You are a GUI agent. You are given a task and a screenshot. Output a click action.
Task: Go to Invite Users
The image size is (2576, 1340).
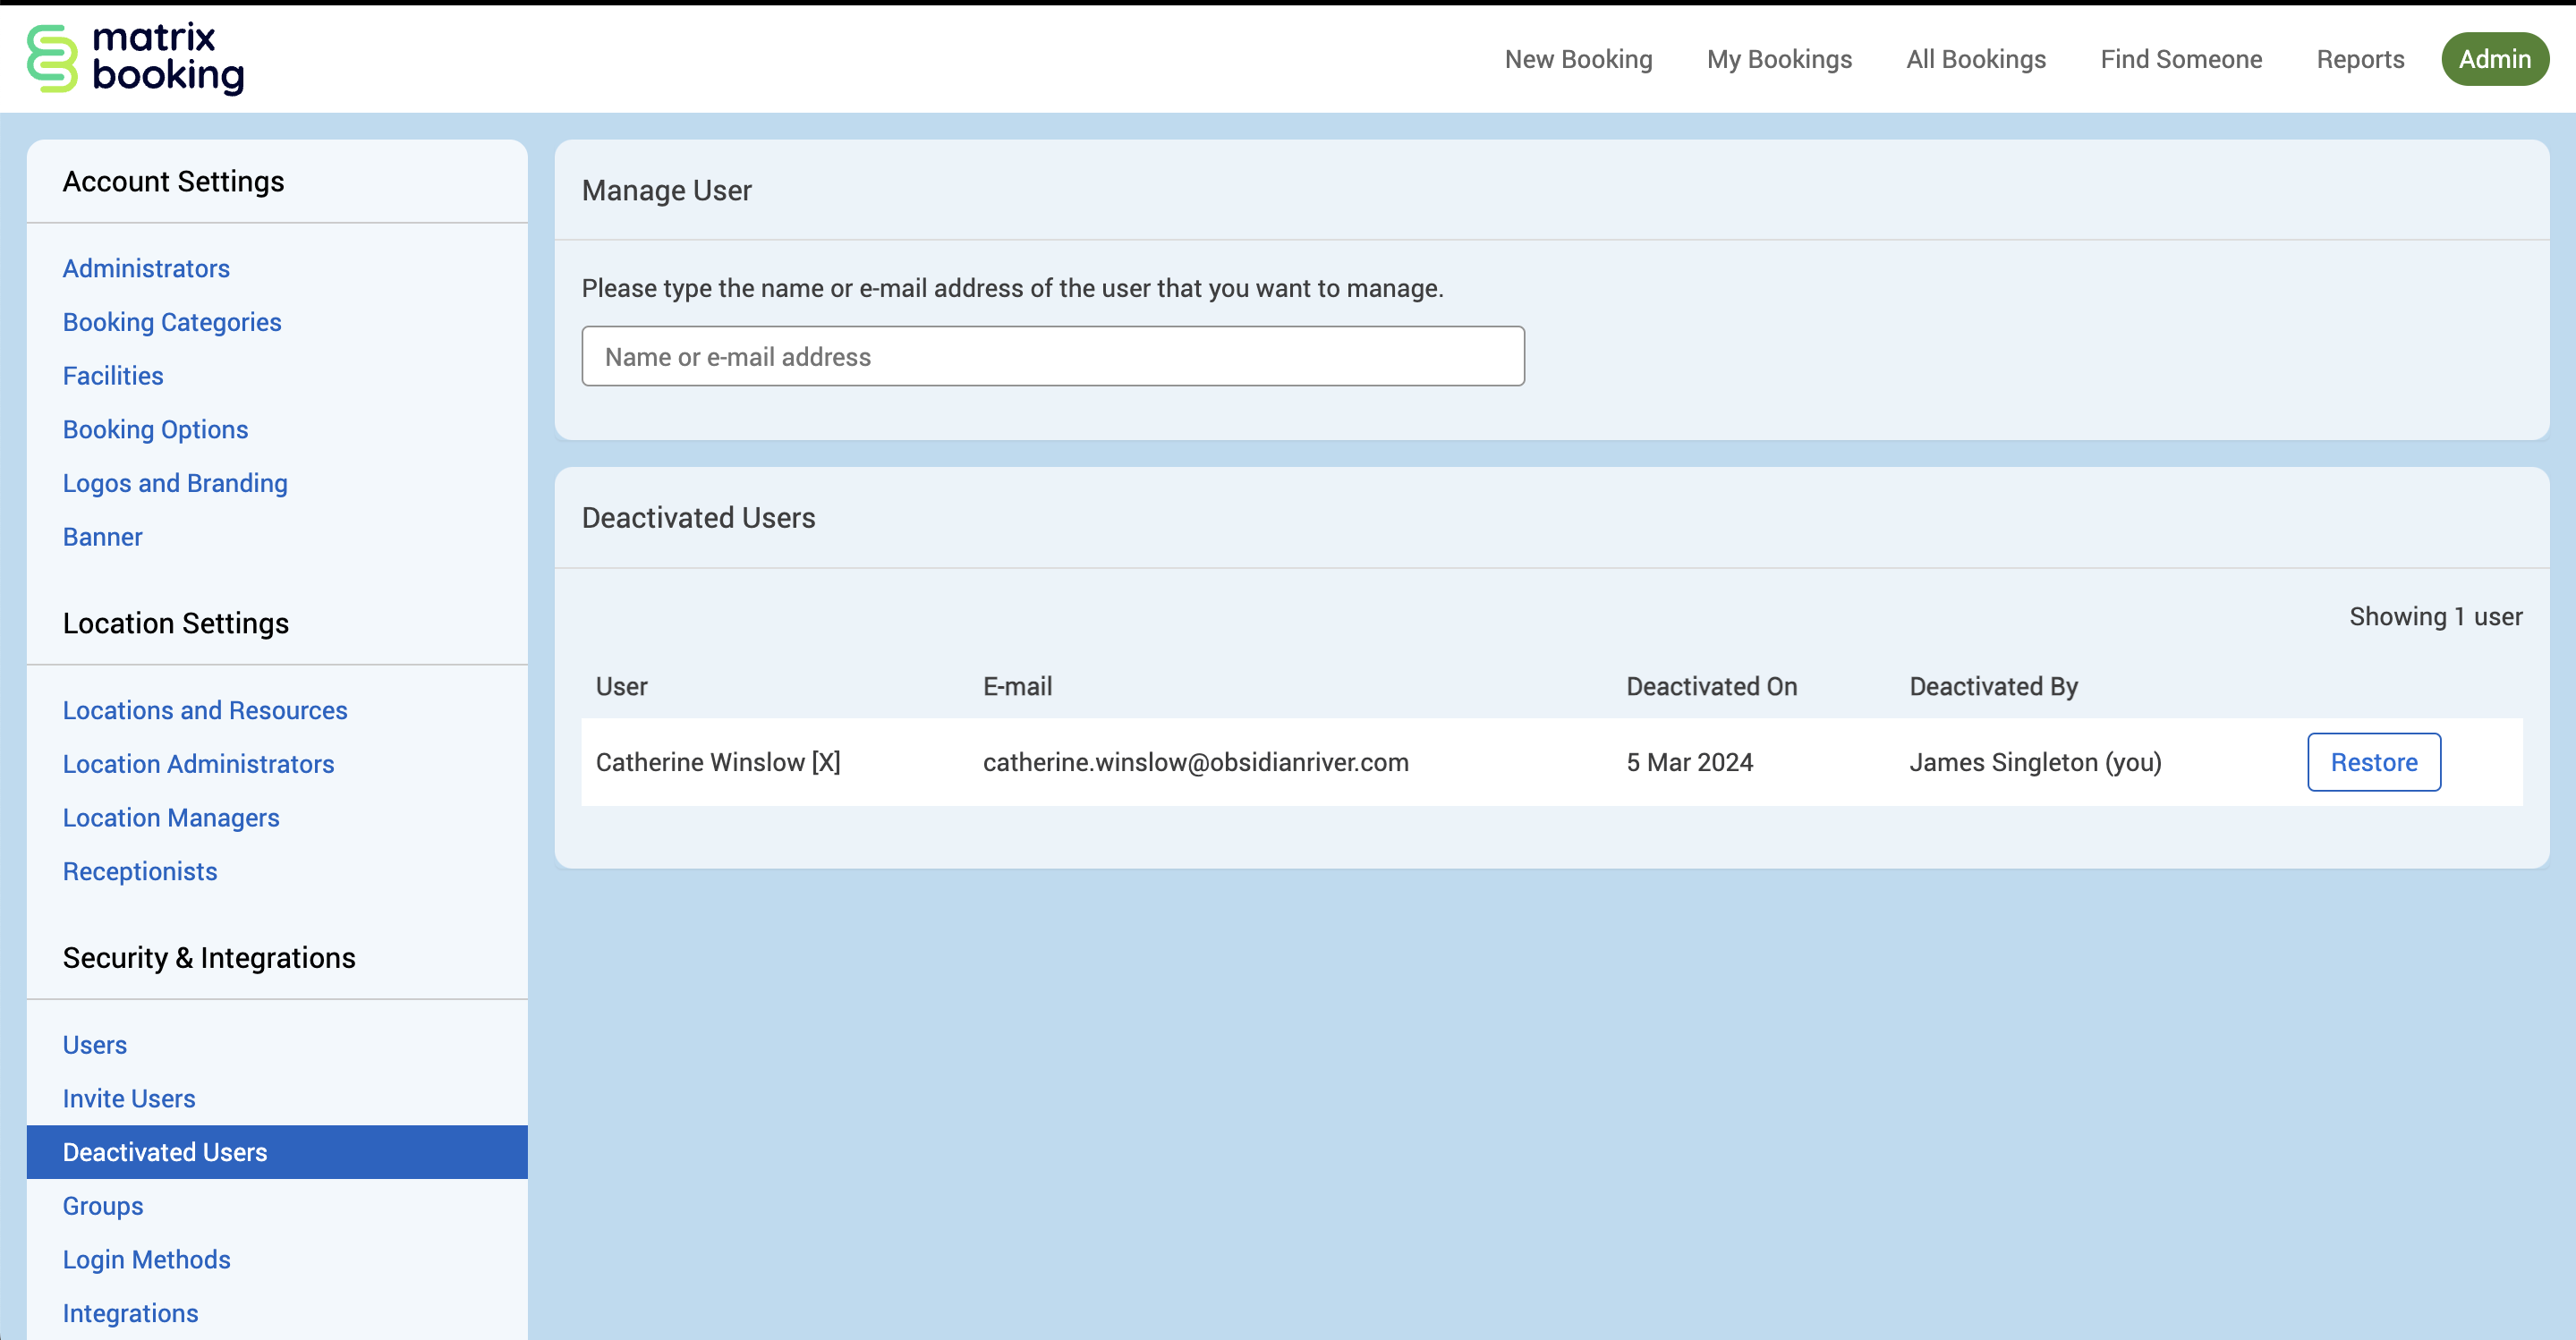129,1098
